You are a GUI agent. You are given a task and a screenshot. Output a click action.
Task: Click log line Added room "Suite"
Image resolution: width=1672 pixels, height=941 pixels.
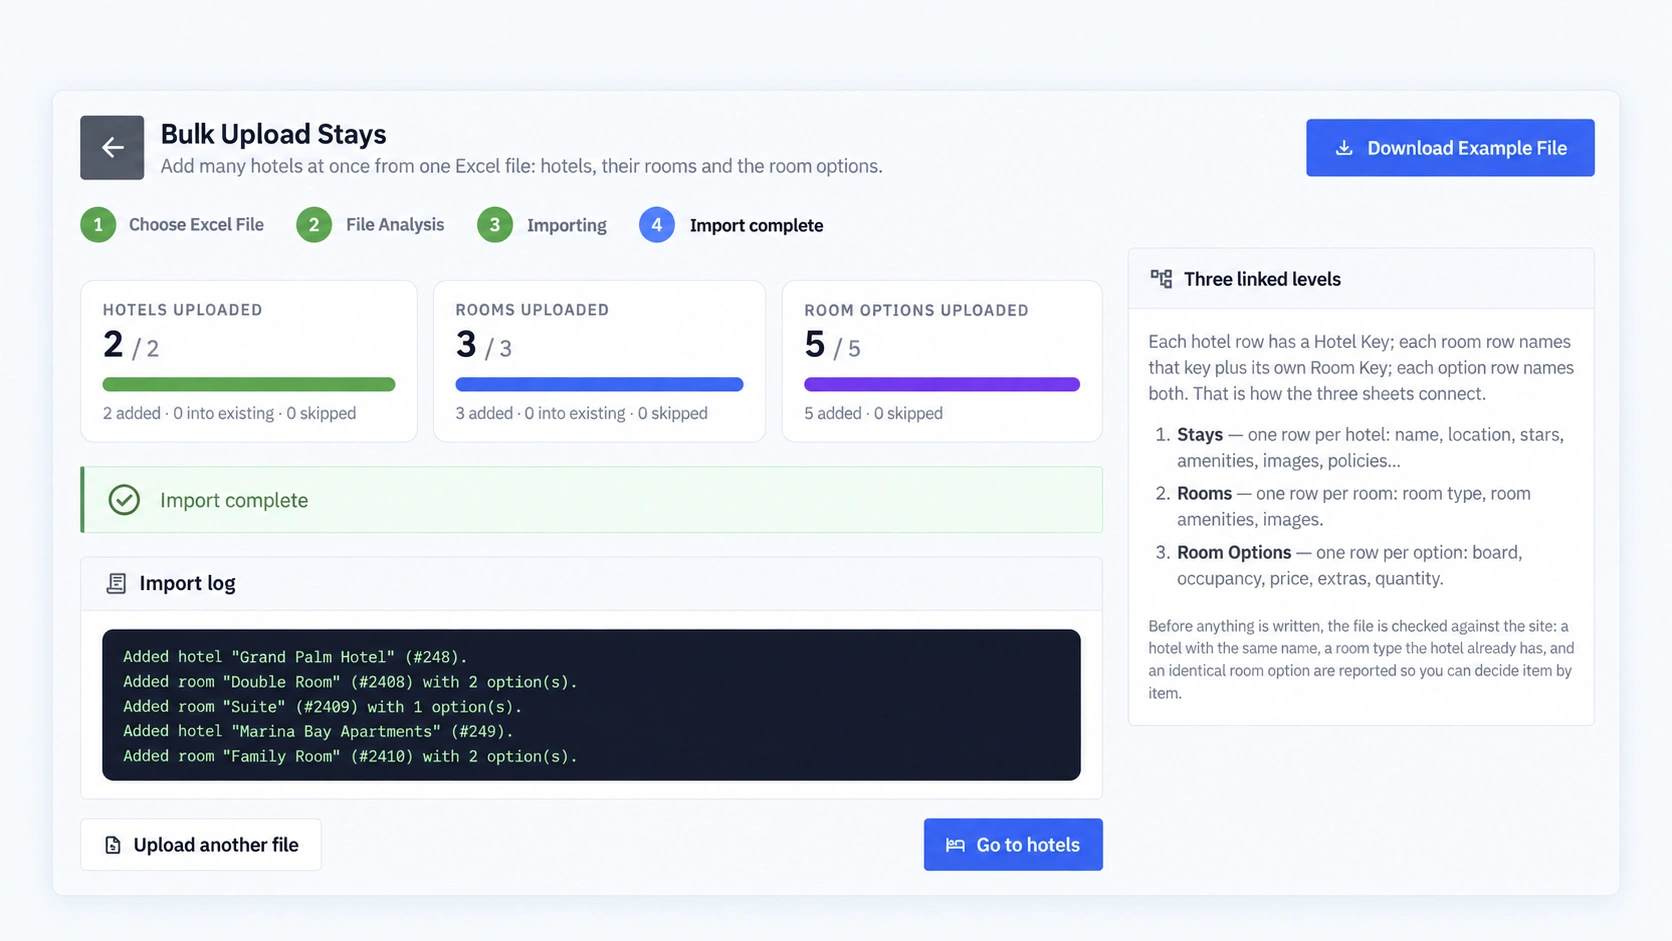pyautogui.click(x=322, y=707)
